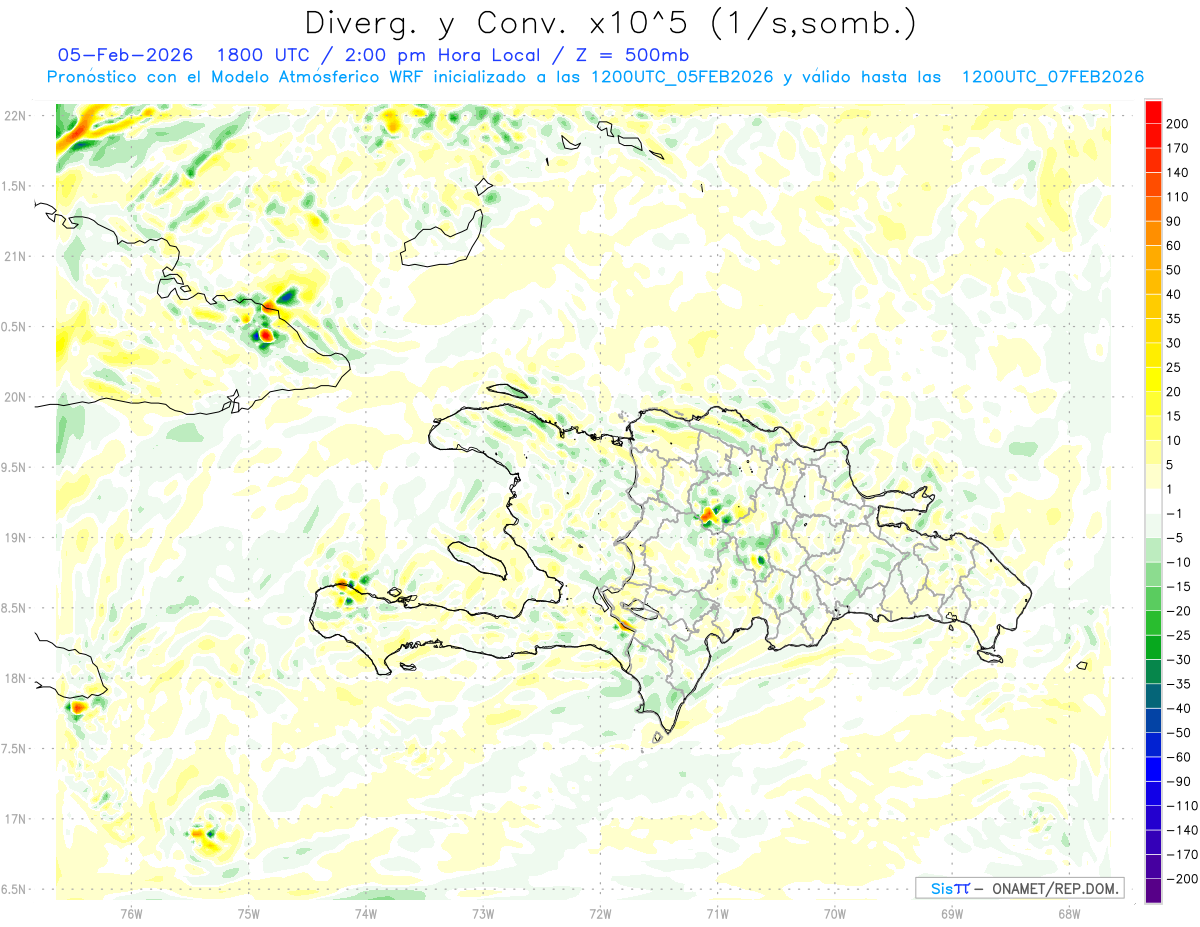Pick the red colorbar segment above 200
The width and height of the screenshot is (1200, 927).
tap(1154, 112)
